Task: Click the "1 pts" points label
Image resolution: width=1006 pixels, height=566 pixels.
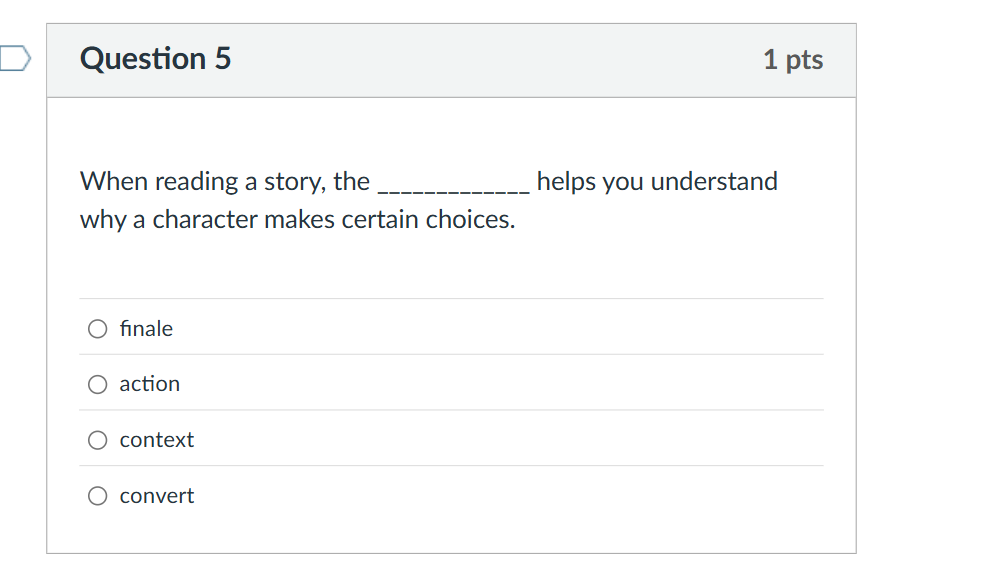Action: point(793,60)
